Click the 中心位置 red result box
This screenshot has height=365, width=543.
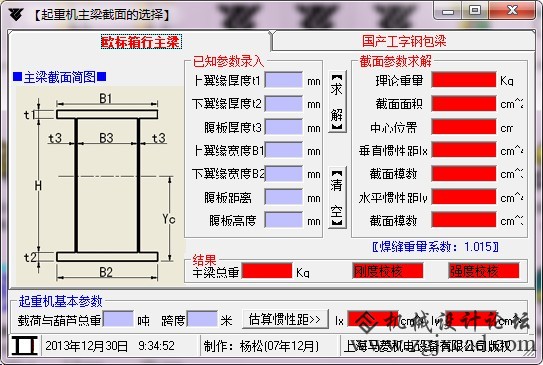464,127
